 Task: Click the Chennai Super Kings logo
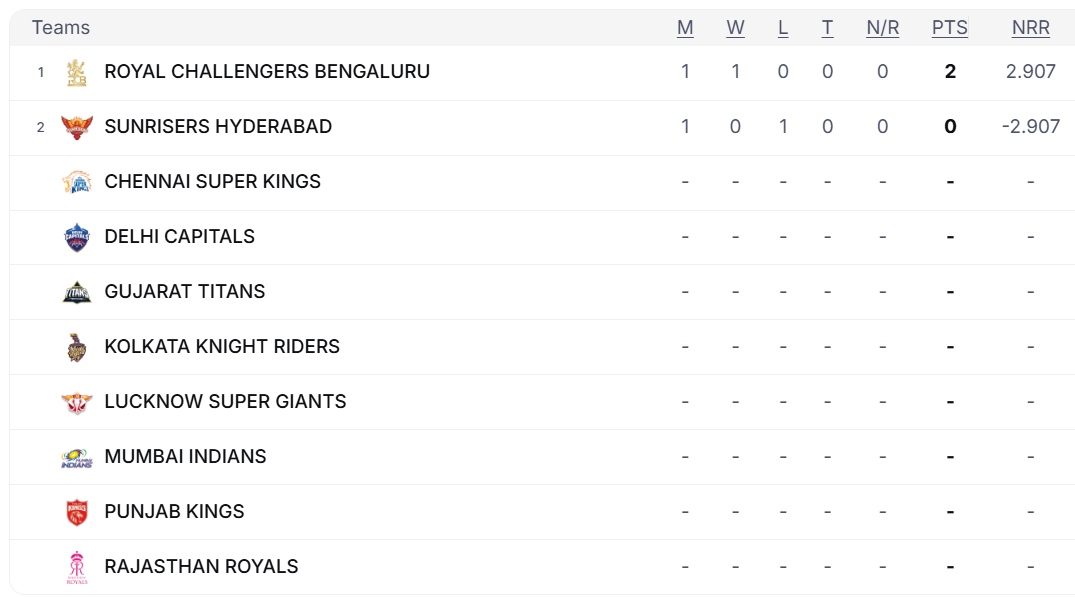[76, 182]
